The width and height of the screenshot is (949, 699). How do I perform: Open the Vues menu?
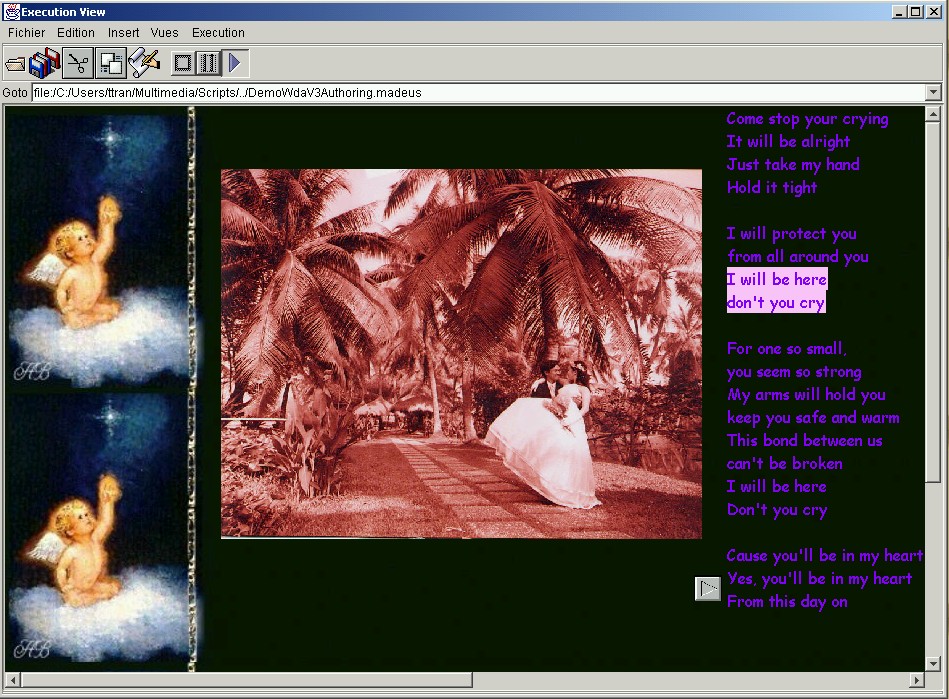pos(165,33)
